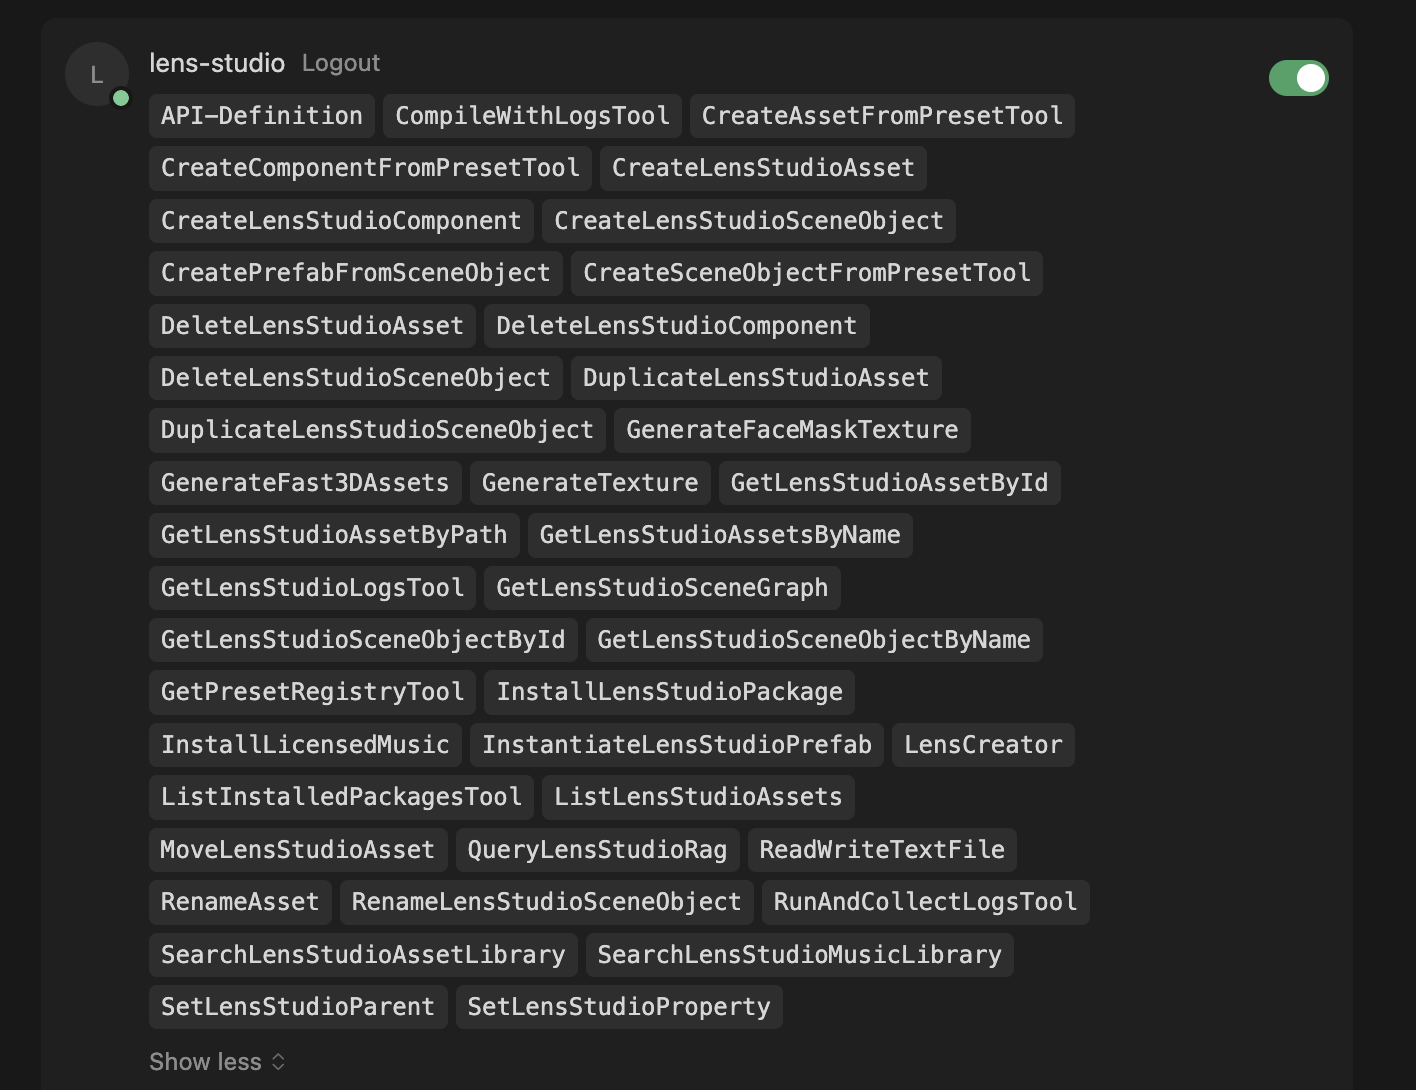Select the RunAndCollectLogsTool chip
Viewport: 1416px width, 1090px height.
(925, 902)
